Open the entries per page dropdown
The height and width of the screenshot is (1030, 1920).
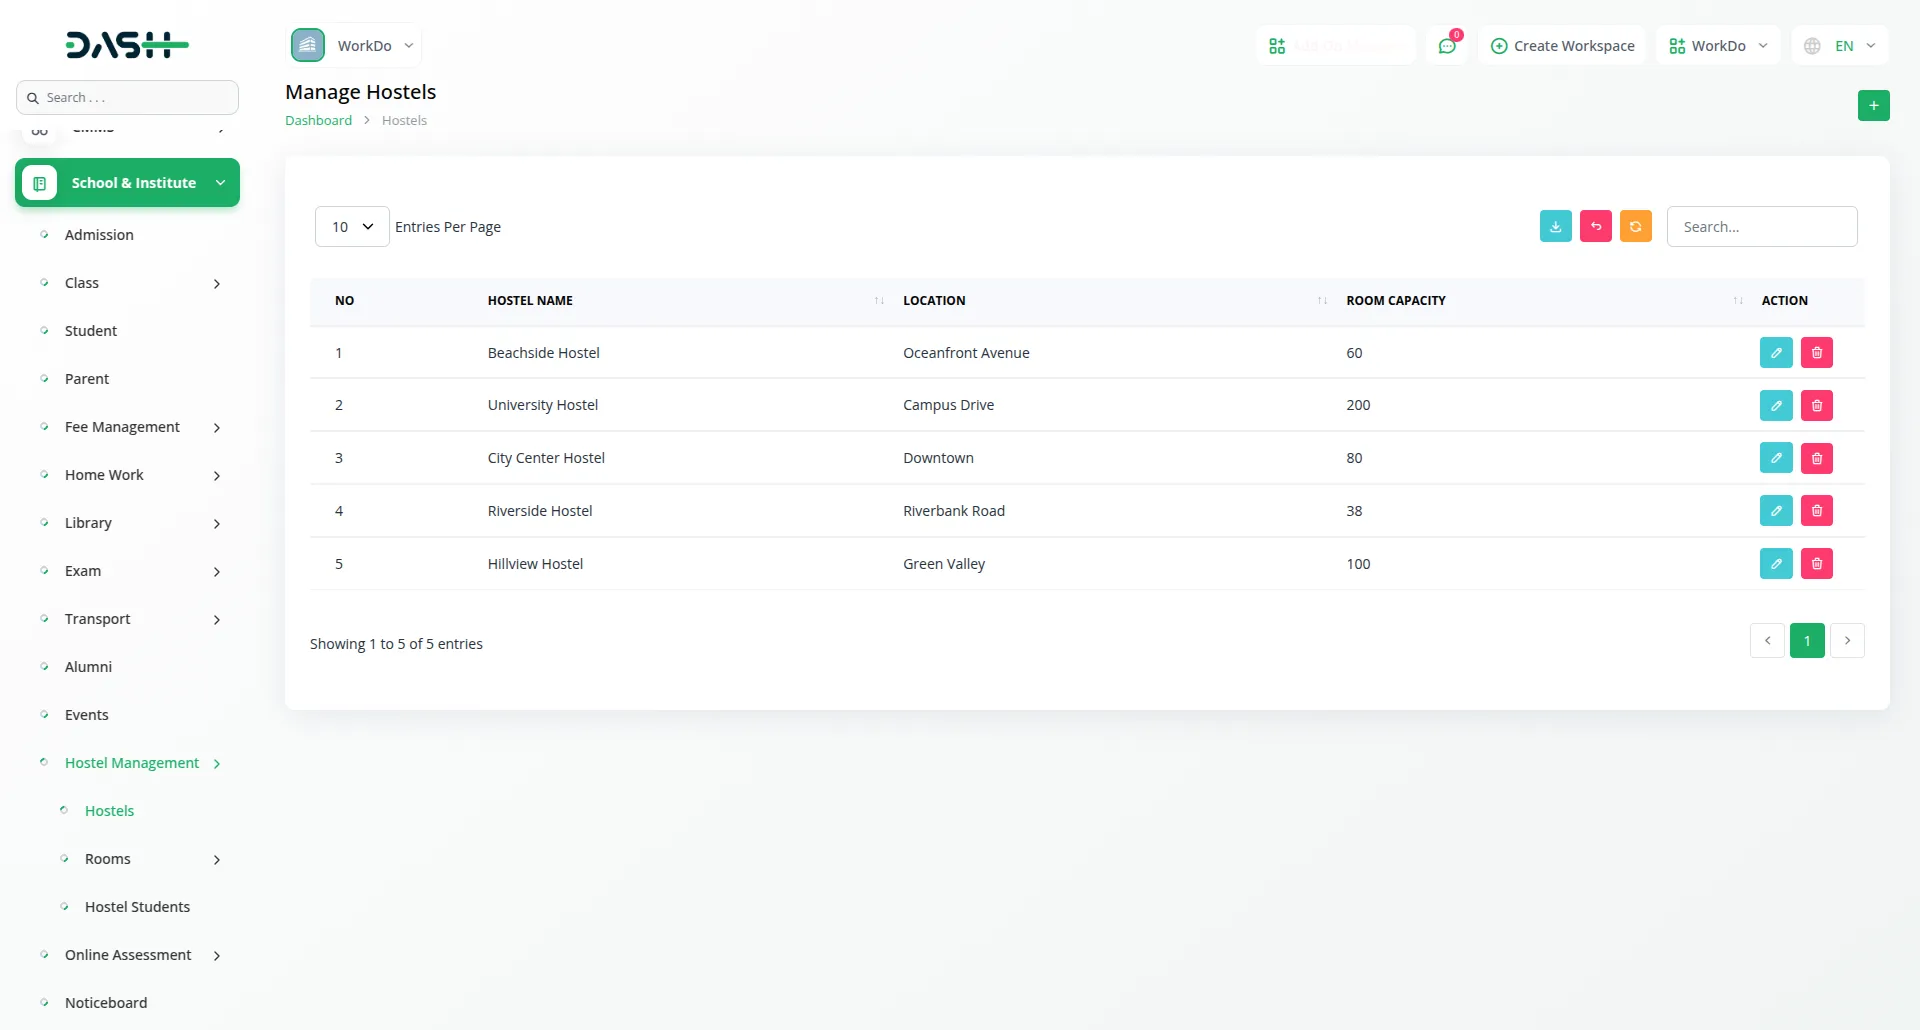[352, 227]
